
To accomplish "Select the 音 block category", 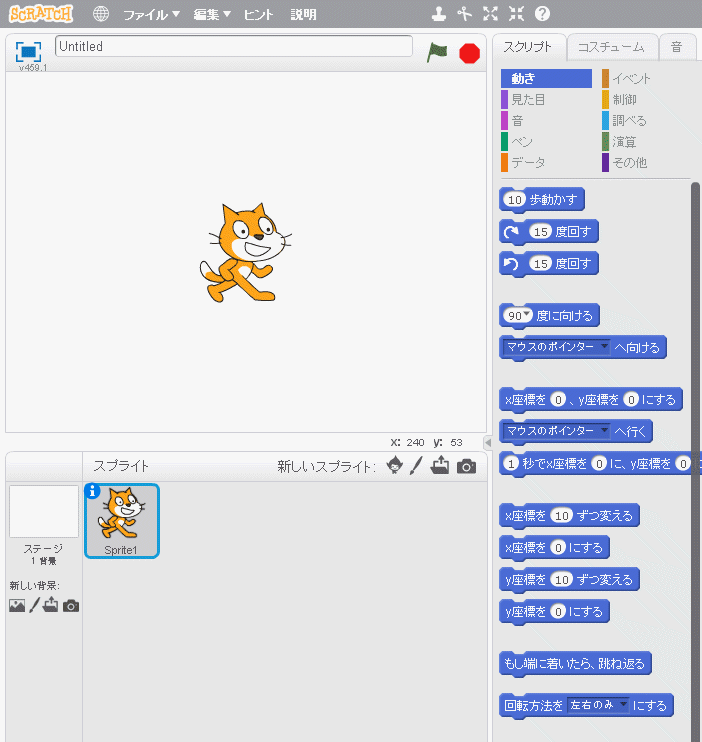I will coord(546,121).
